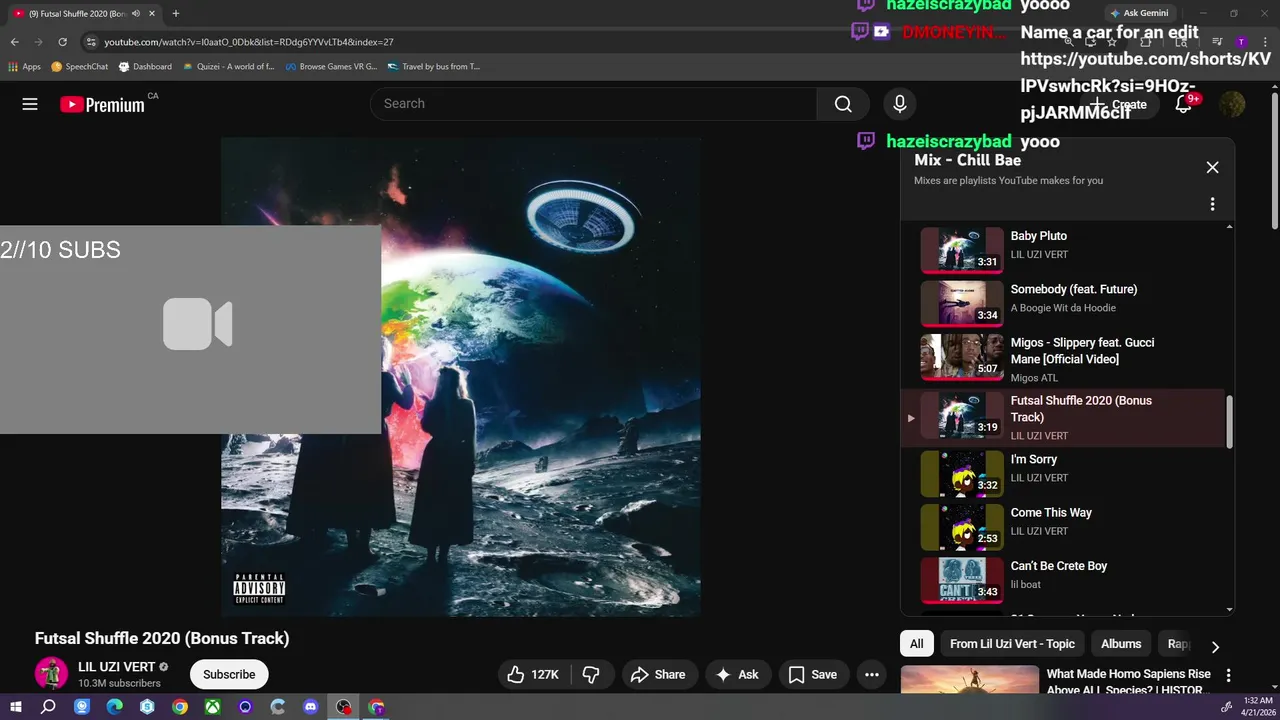Open the notifications bell
Screen dimensions: 1280x720
(x=1183, y=104)
